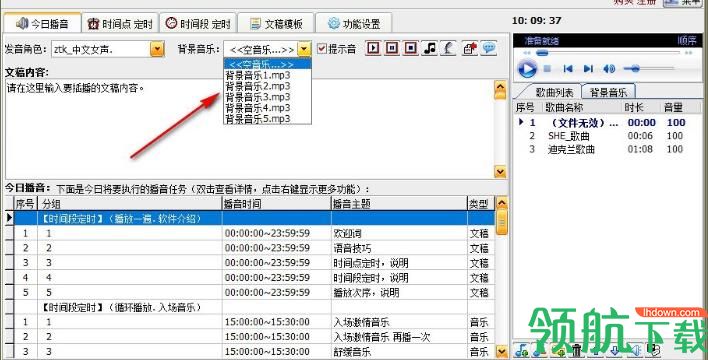
Task: Select the 入场激情音乐 再播一次 row
Action: point(255,337)
